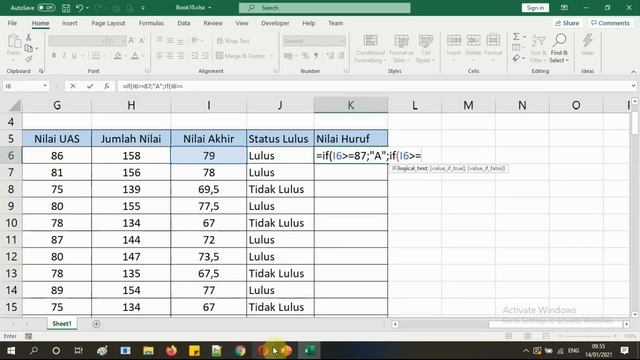Open the Comments pane button
Image resolution: width=640 pixels, height=360 pixels.
click(x=610, y=23)
